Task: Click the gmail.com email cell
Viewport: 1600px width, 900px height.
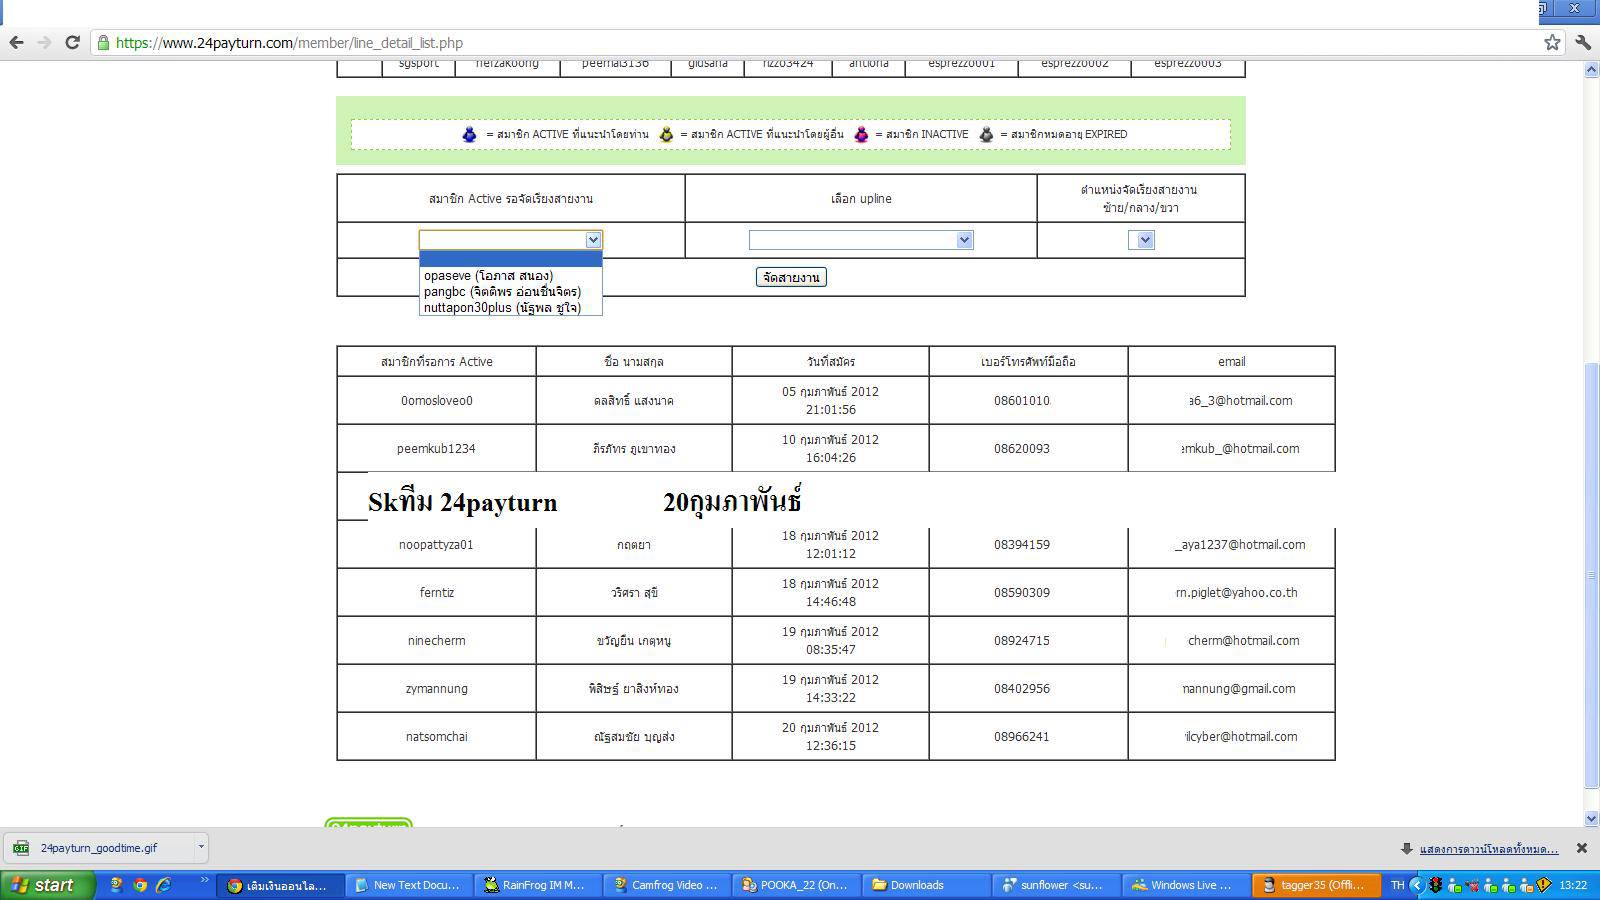Action: [x=1232, y=688]
